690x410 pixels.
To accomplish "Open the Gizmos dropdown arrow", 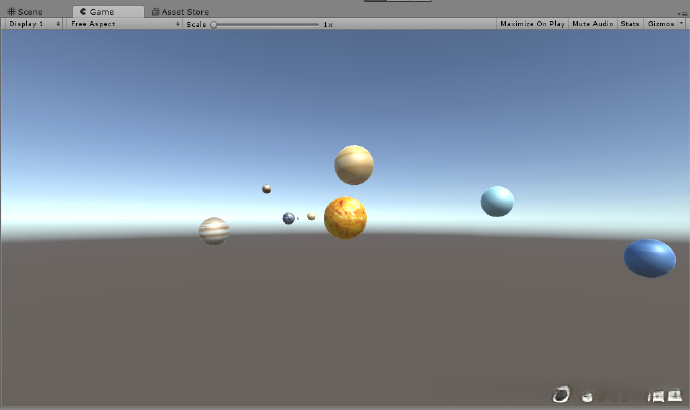I will point(681,24).
